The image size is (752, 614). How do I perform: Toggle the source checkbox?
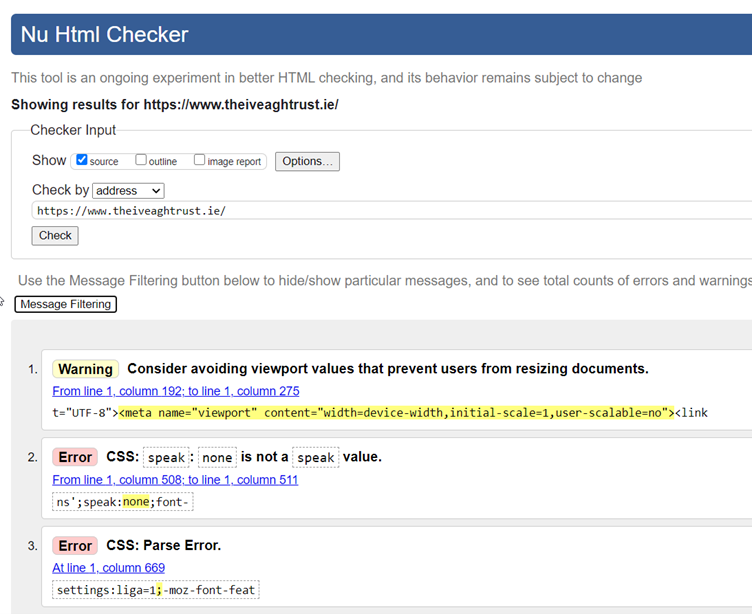click(x=82, y=159)
